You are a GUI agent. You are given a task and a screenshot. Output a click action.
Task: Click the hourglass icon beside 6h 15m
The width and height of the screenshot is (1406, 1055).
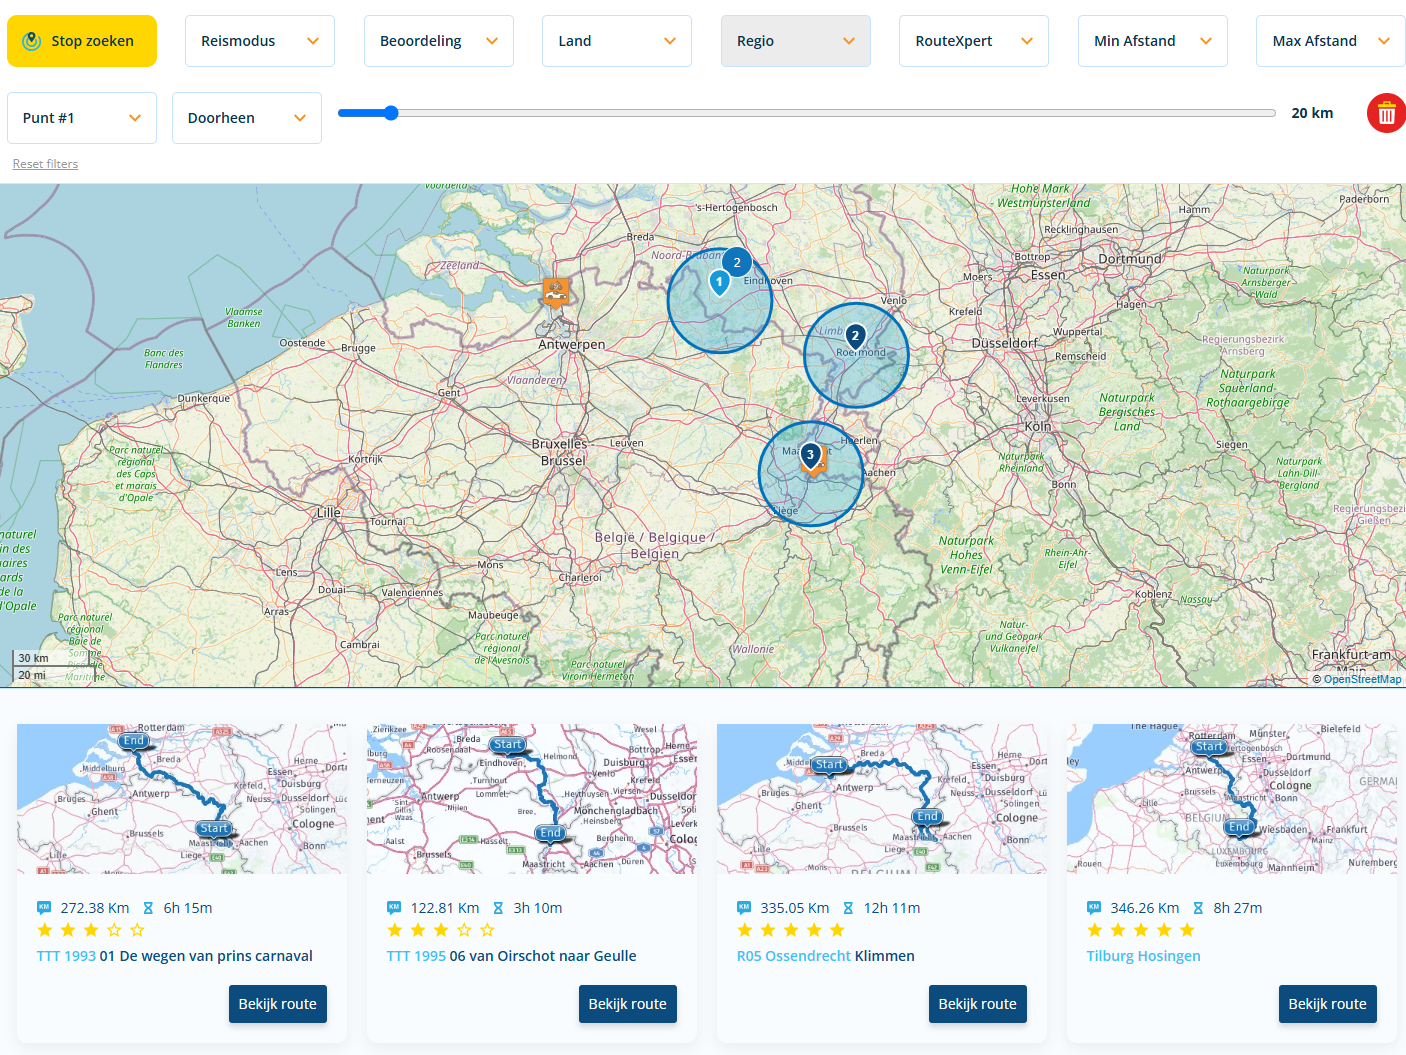click(148, 908)
